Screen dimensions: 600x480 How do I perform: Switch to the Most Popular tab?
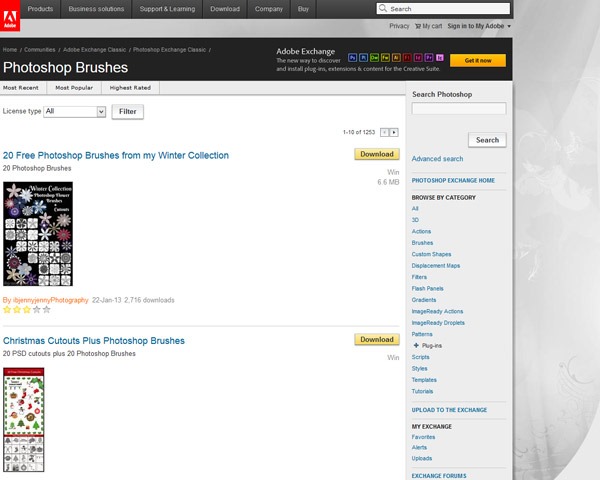click(74, 88)
